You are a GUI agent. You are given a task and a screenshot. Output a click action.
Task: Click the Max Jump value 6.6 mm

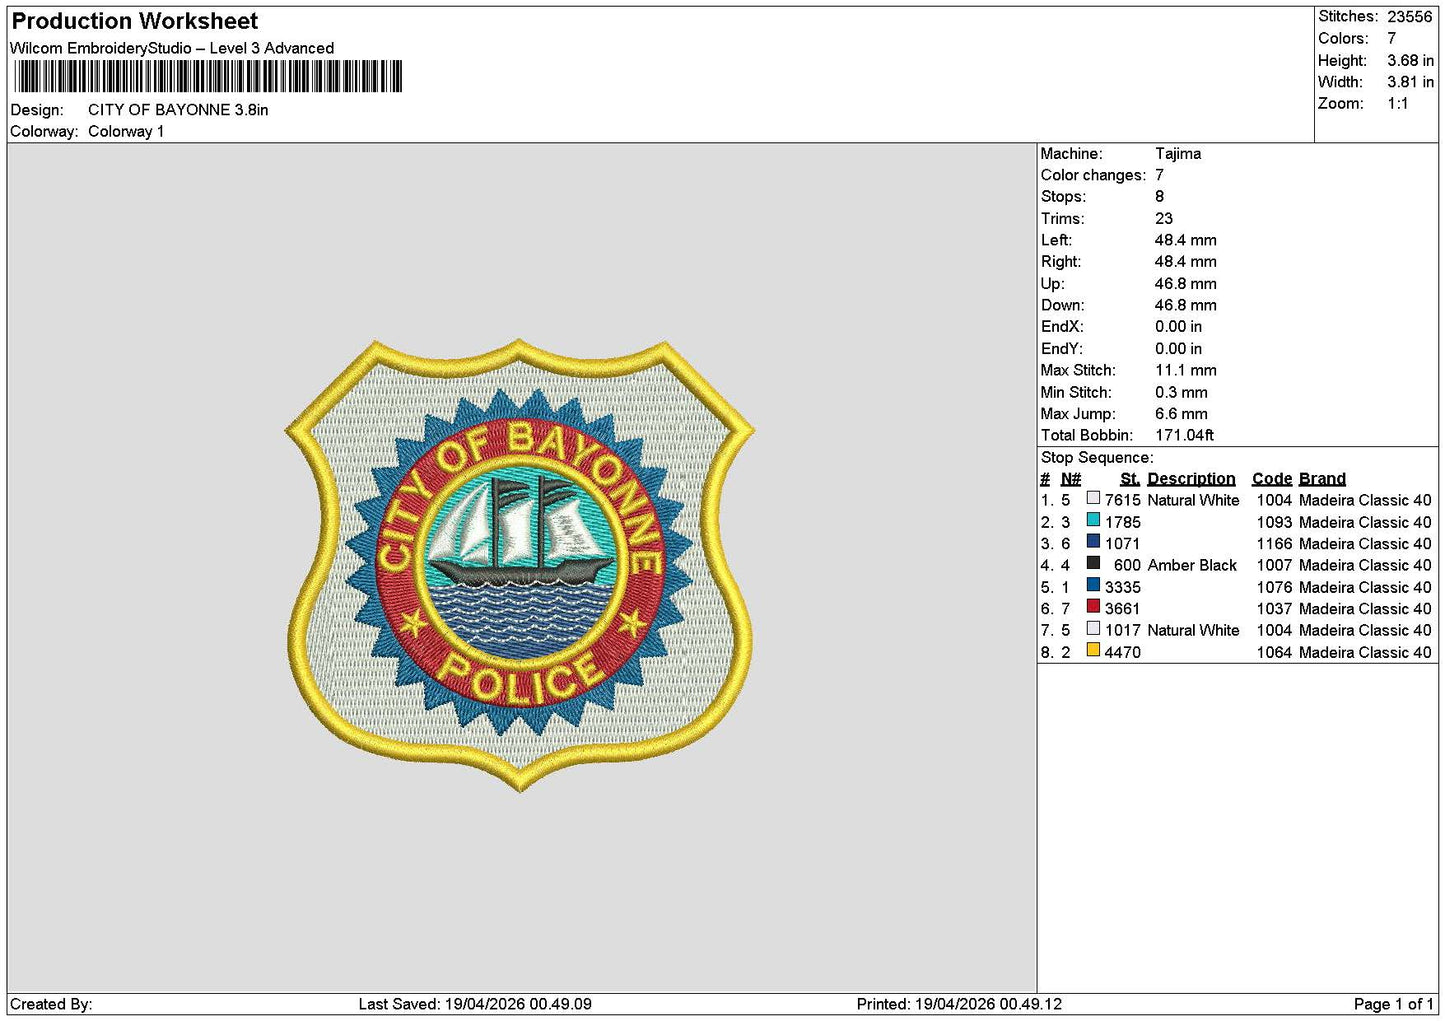point(1181,414)
